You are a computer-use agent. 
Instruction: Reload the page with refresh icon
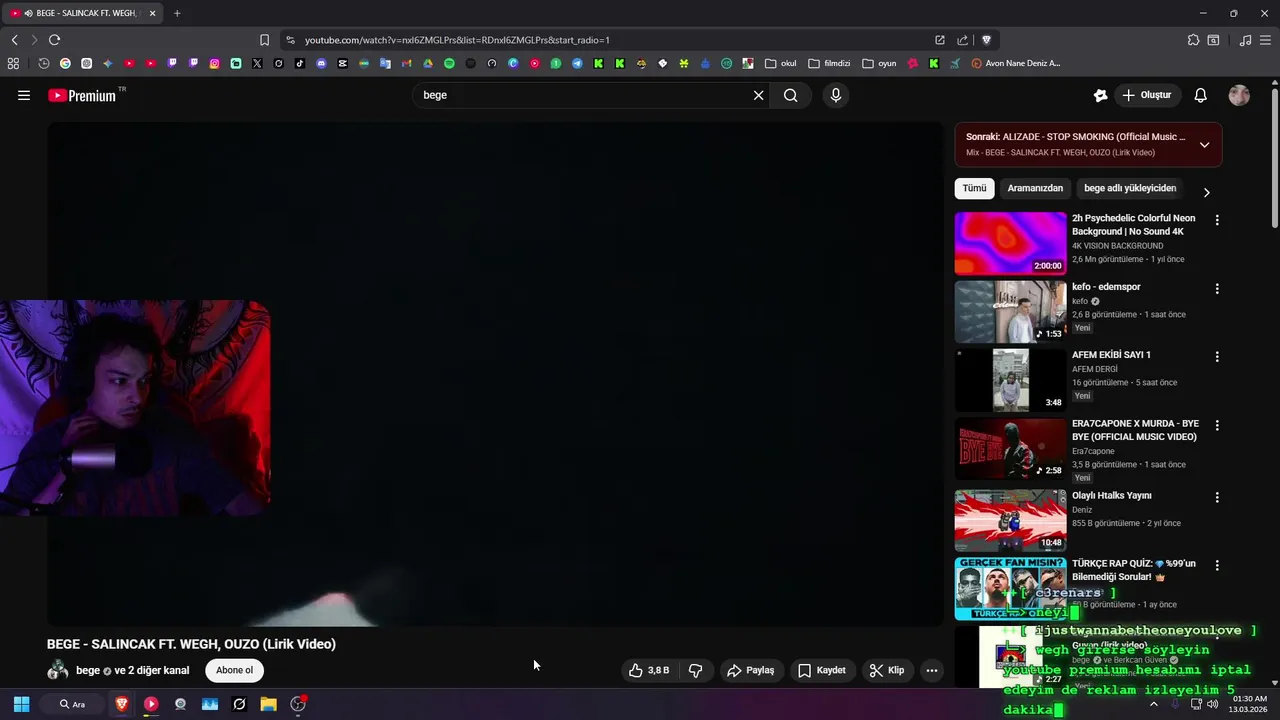pyautogui.click(x=54, y=40)
